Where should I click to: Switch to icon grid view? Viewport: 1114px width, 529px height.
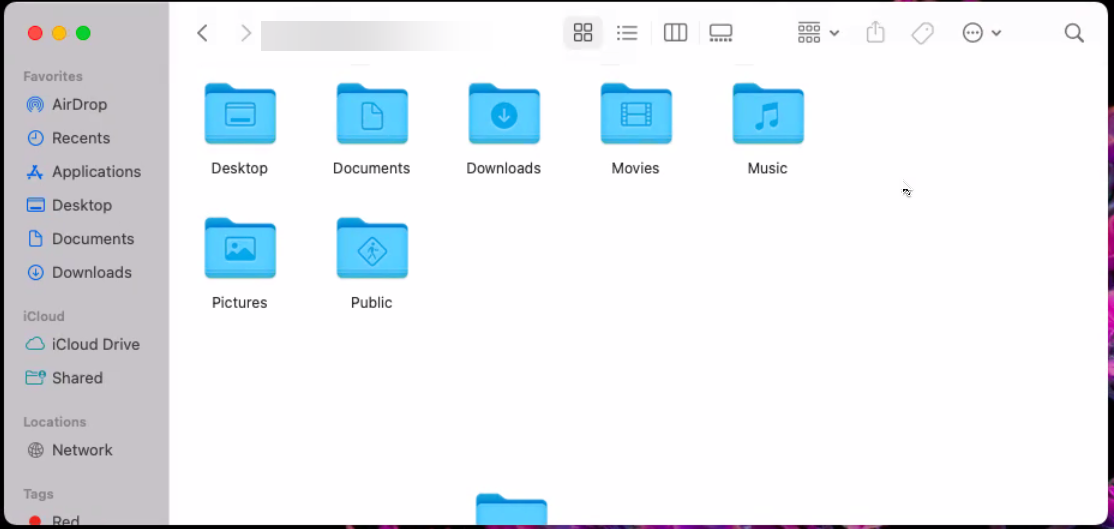coord(583,33)
